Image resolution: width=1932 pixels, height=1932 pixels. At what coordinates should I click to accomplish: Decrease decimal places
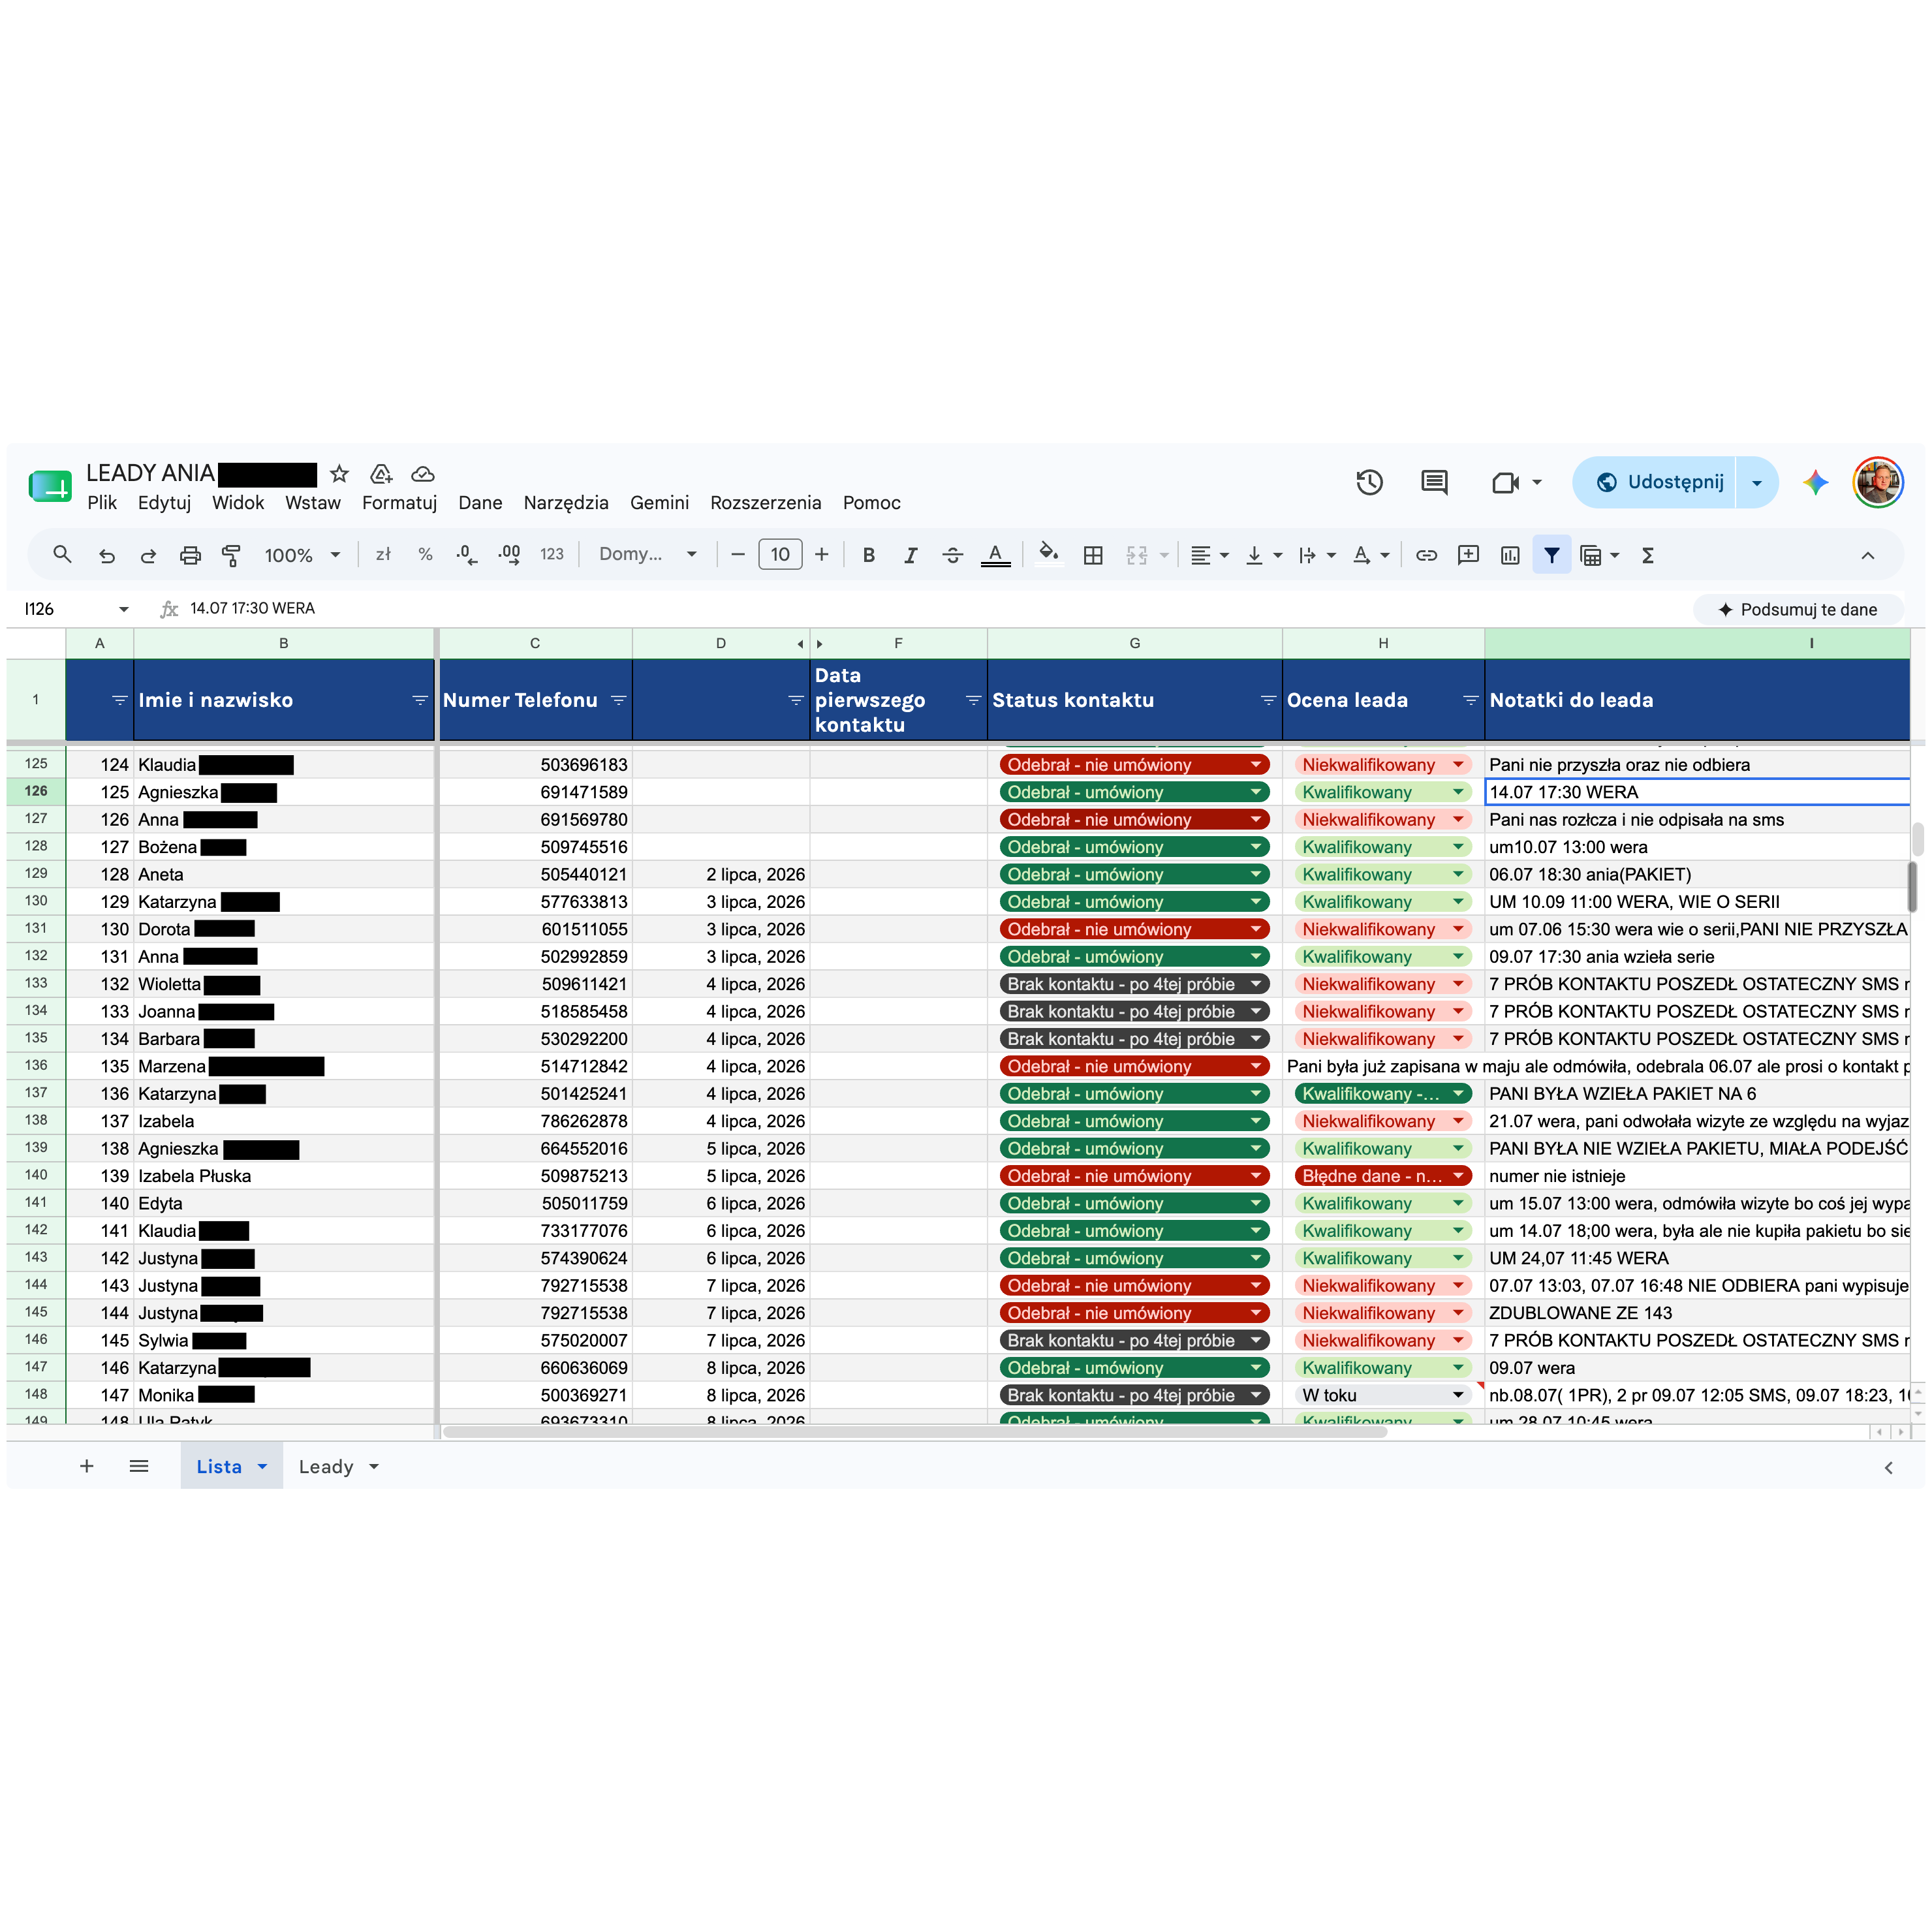[x=466, y=555]
